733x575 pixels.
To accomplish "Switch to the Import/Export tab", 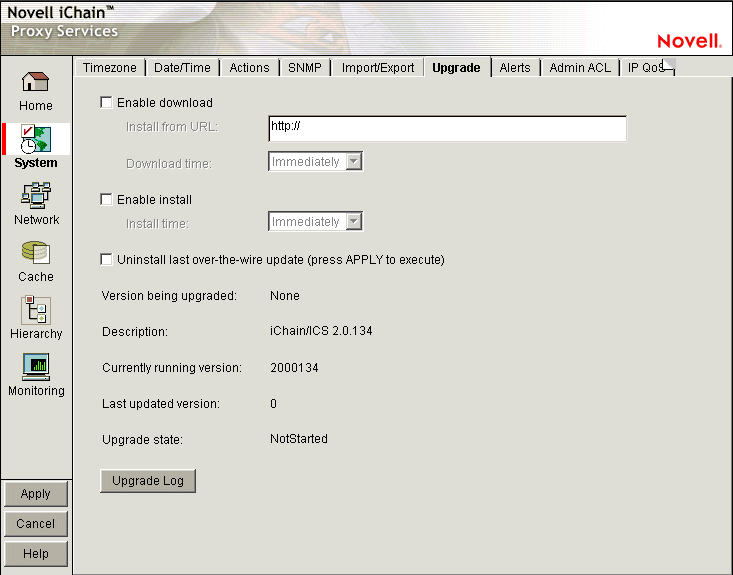I will [x=378, y=68].
